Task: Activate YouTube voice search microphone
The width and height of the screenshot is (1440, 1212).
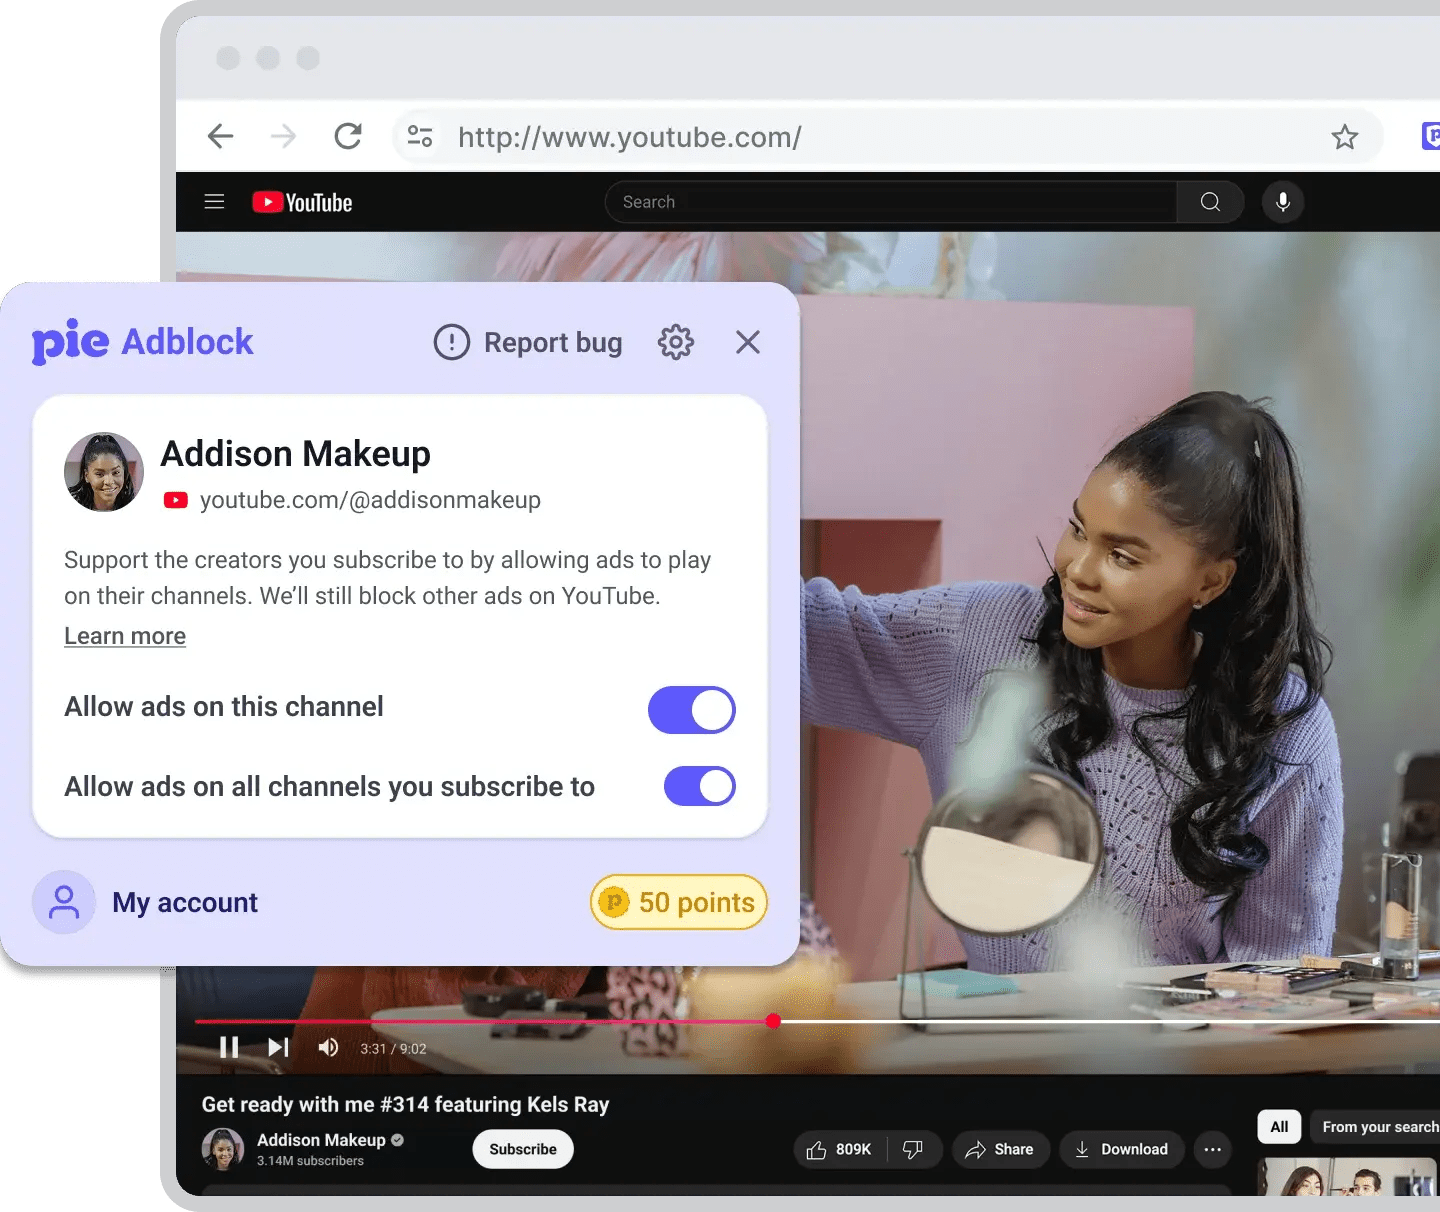Action: point(1282,201)
